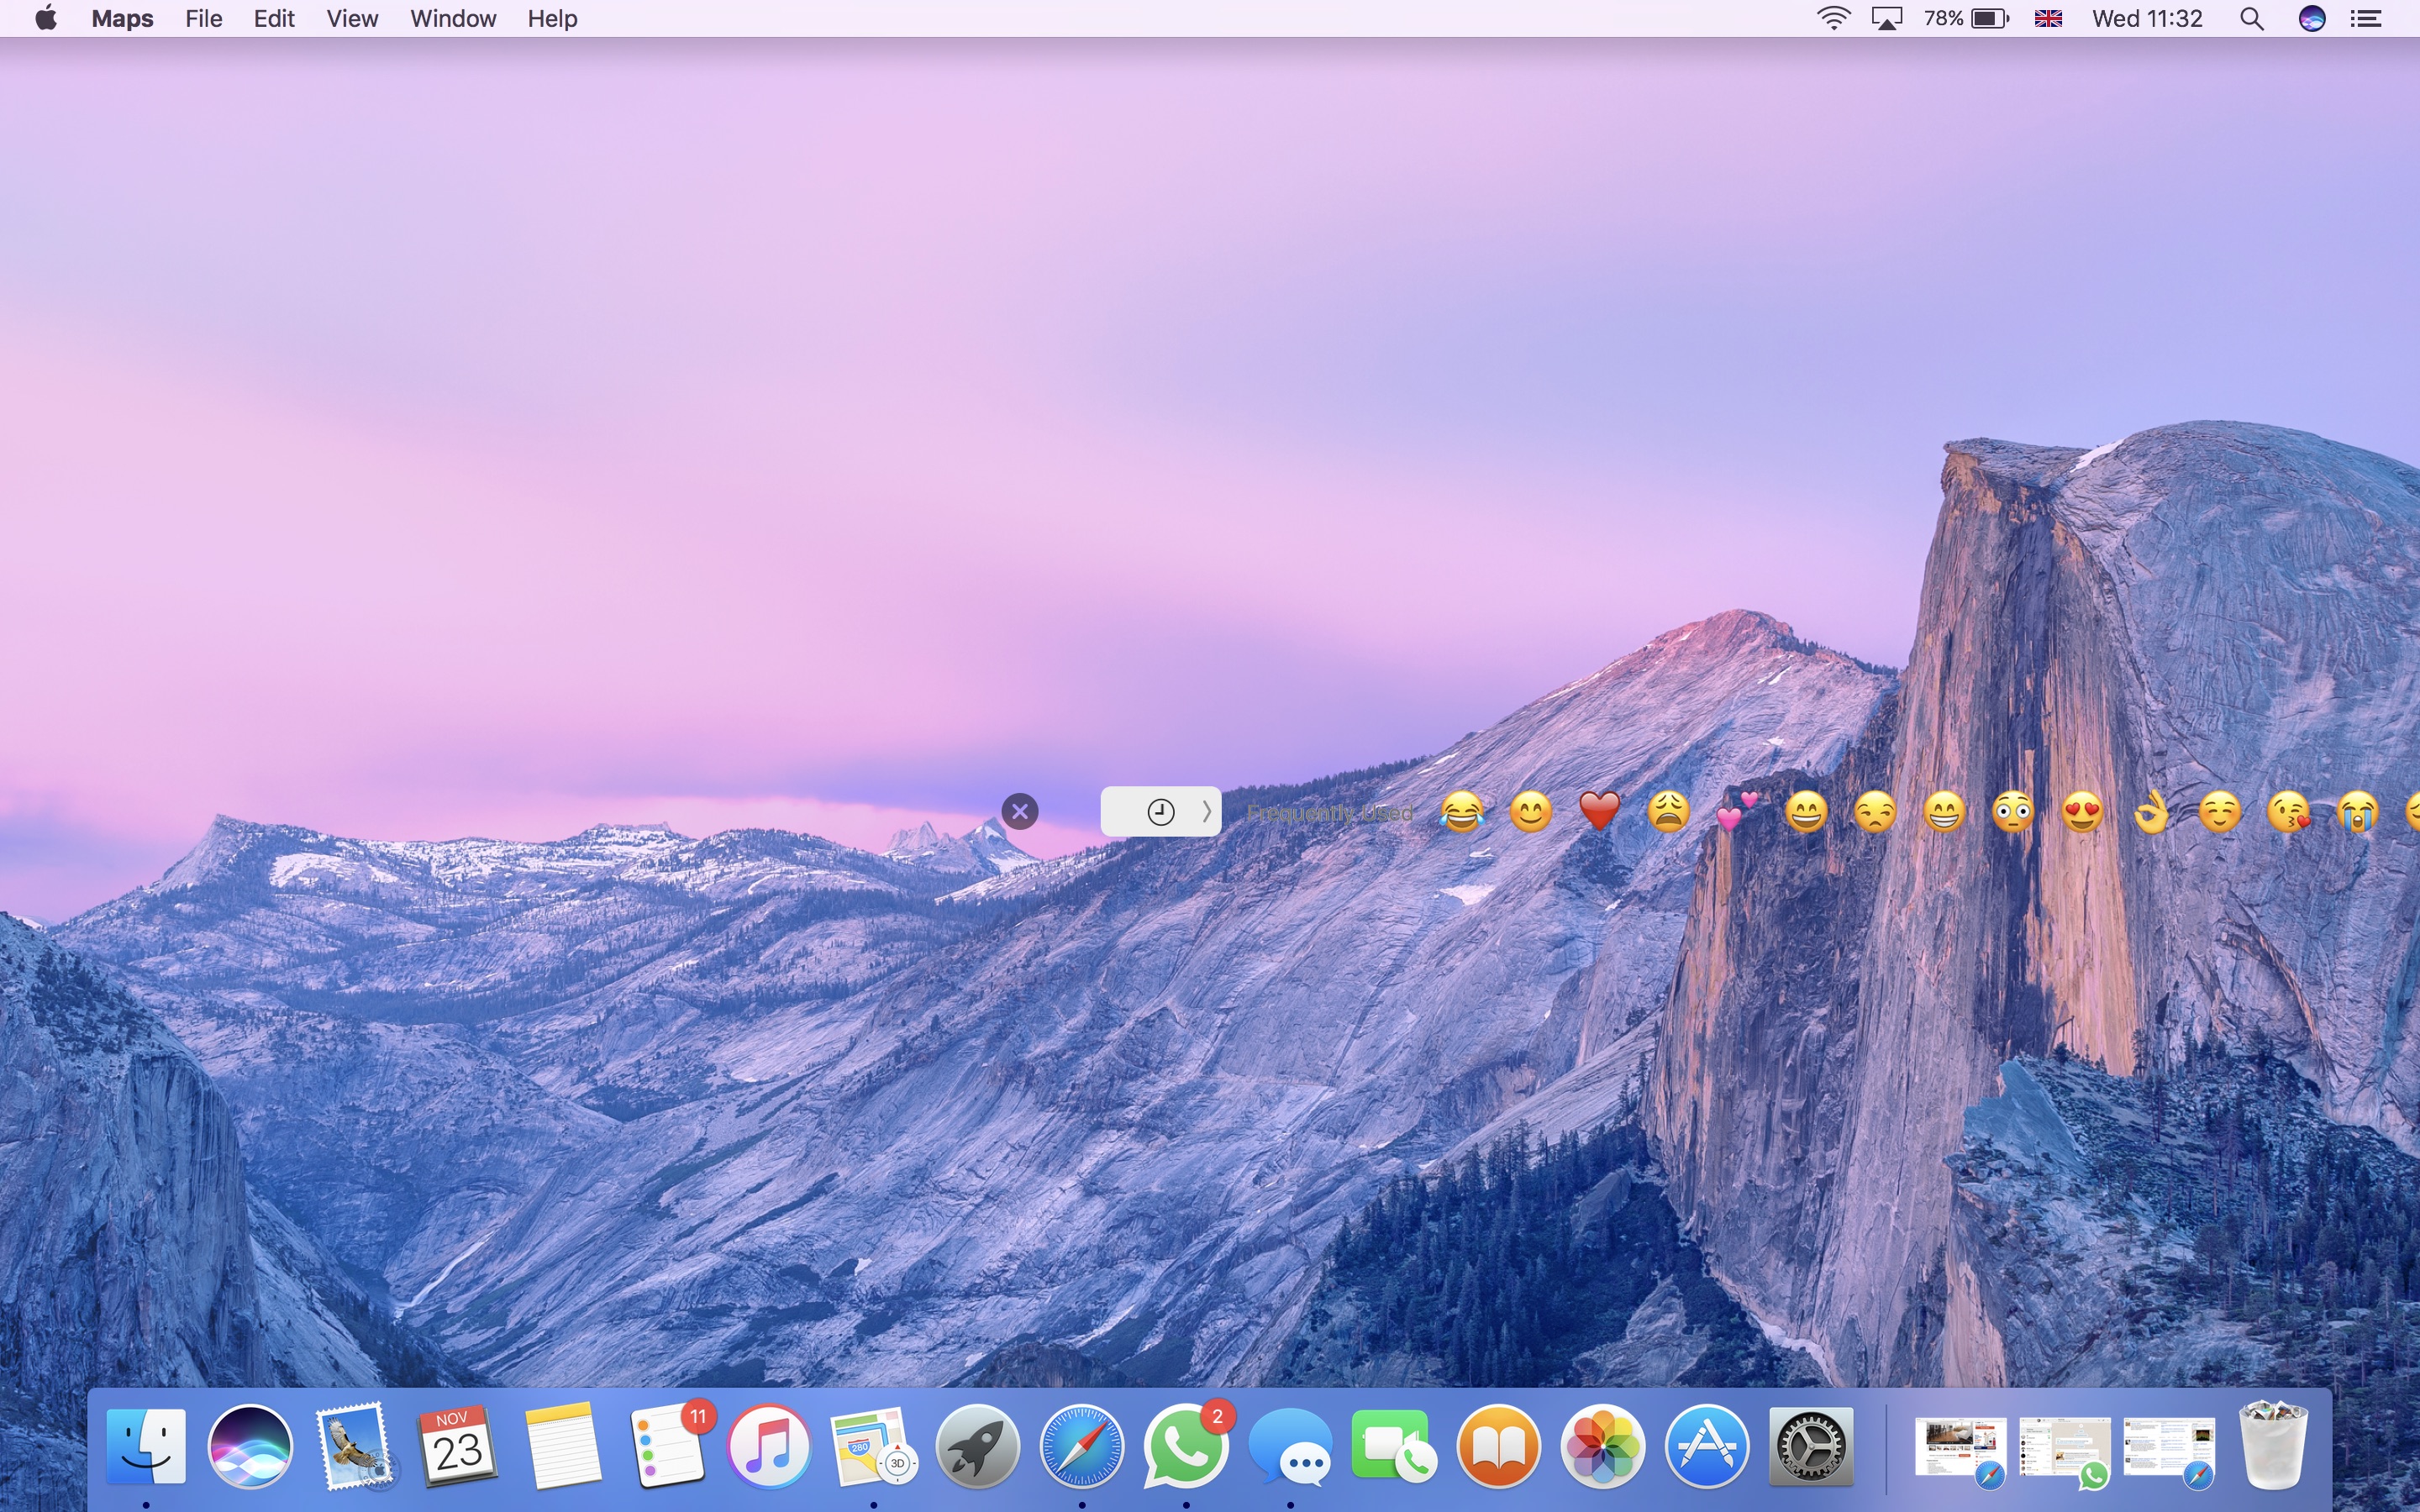Open the Window menu
The image size is (2420, 1512).
pyautogui.click(x=453, y=19)
